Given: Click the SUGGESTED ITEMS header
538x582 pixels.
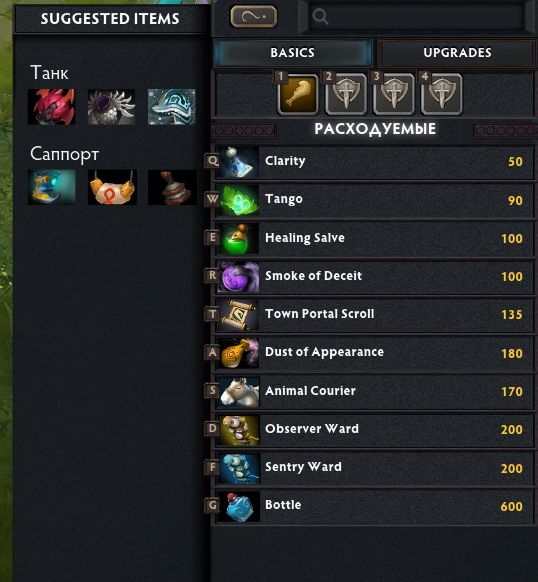Looking at the screenshot, I should (x=110, y=19).
